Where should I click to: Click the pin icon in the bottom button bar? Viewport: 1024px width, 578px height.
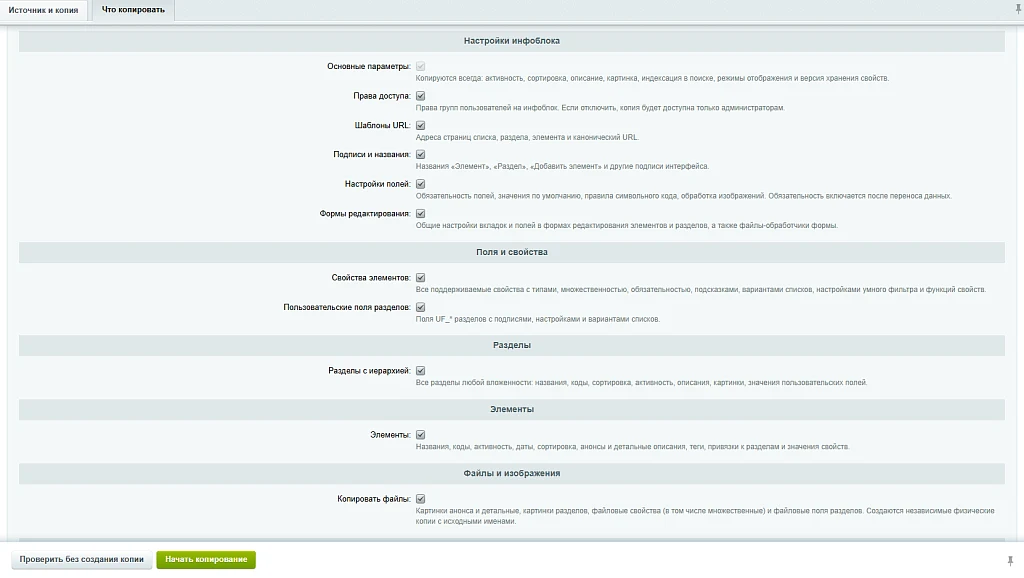tap(1010, 560)
